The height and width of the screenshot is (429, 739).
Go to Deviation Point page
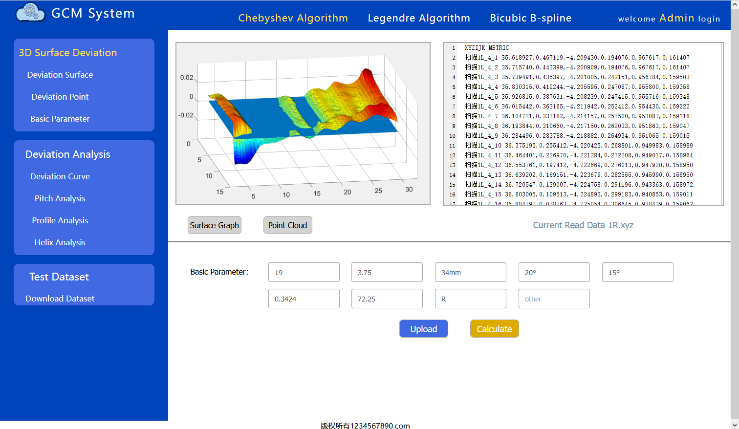[59, 97]
